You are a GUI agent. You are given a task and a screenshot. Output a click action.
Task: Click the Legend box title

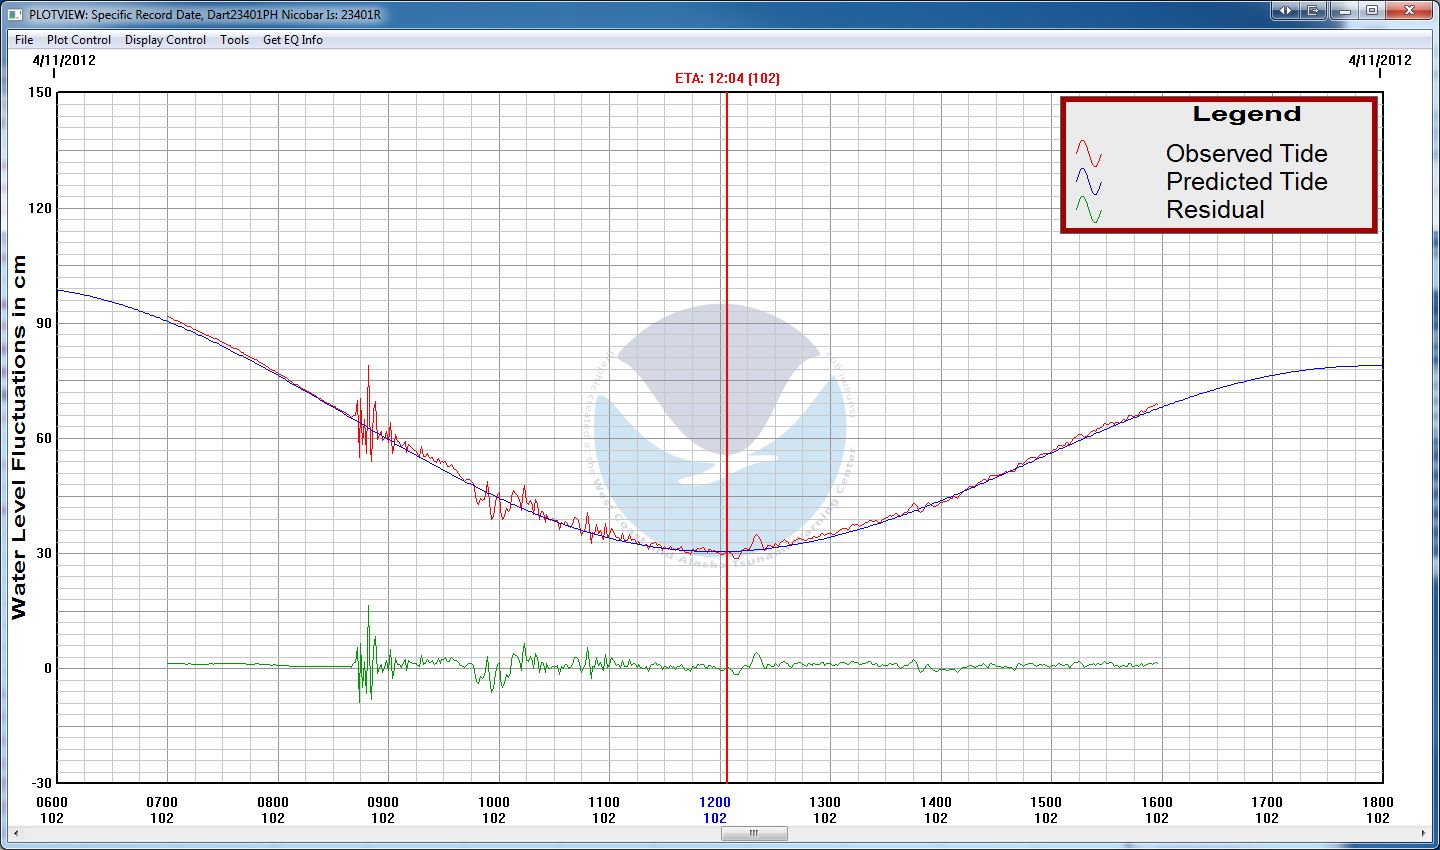(x=1246, y=114)
